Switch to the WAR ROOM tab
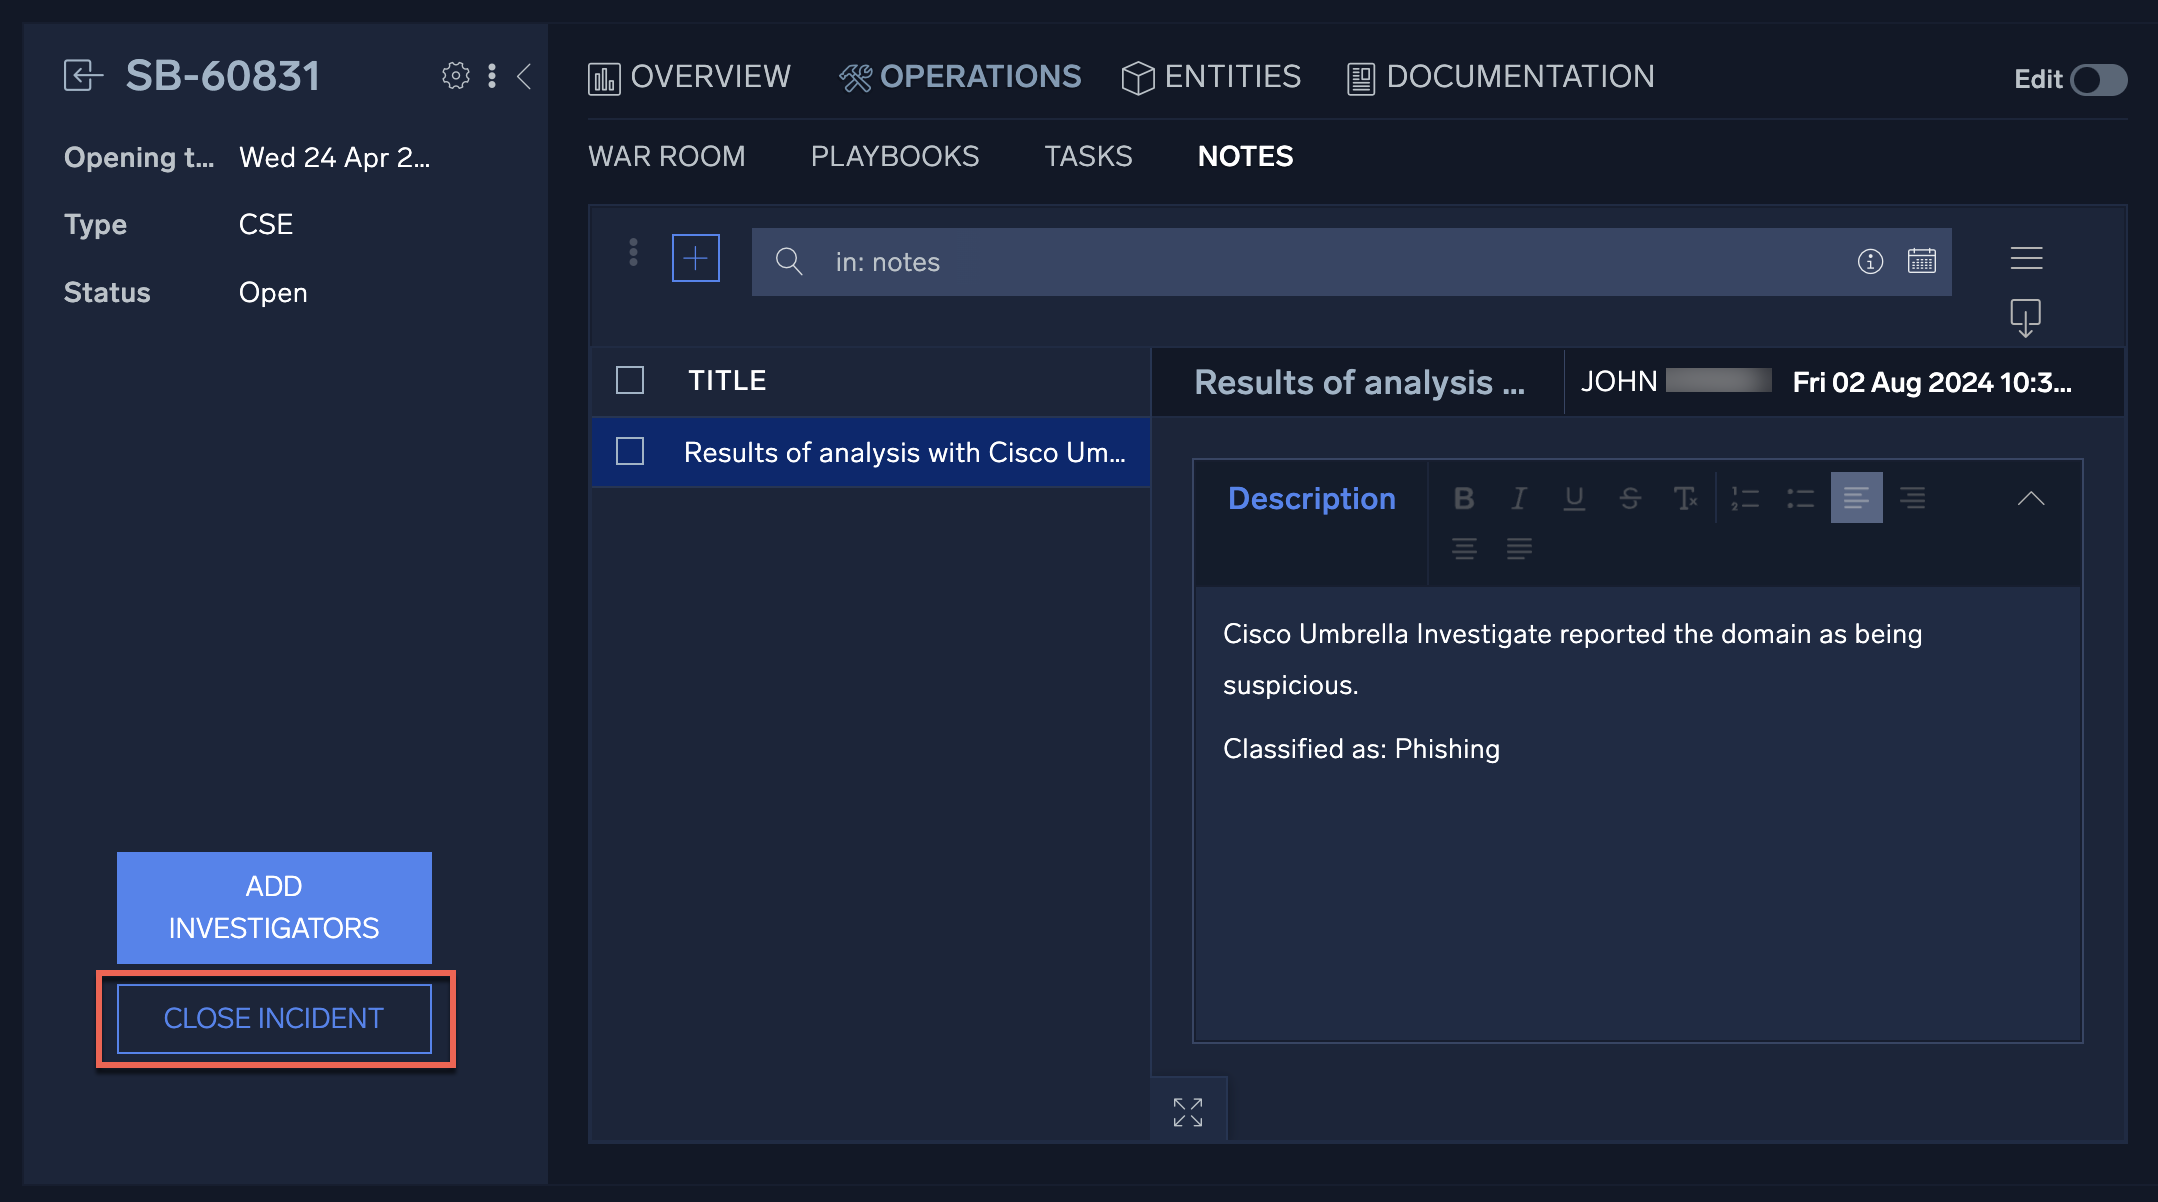The height and width of the screenshot is (1202, 2158). click(666, 156)
